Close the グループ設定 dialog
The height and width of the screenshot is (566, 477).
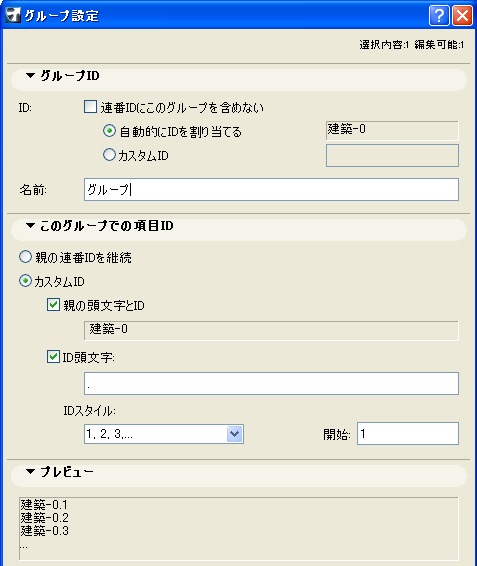point(463,16)
